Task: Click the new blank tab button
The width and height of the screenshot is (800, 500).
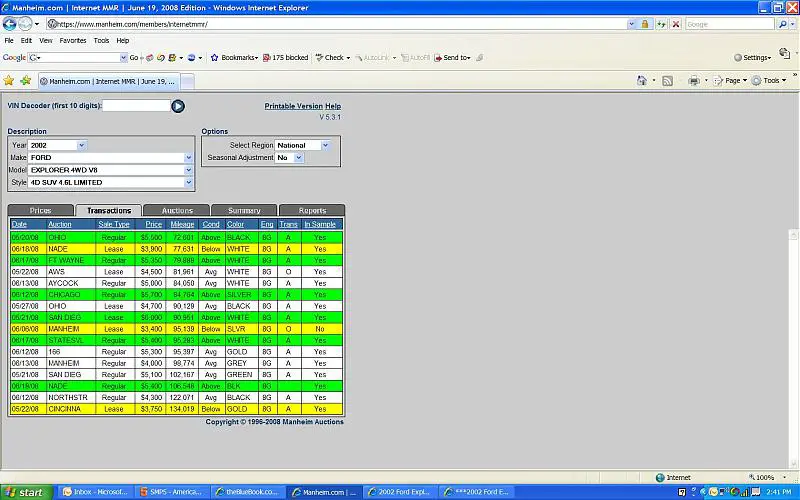Action: click(187, 81)
